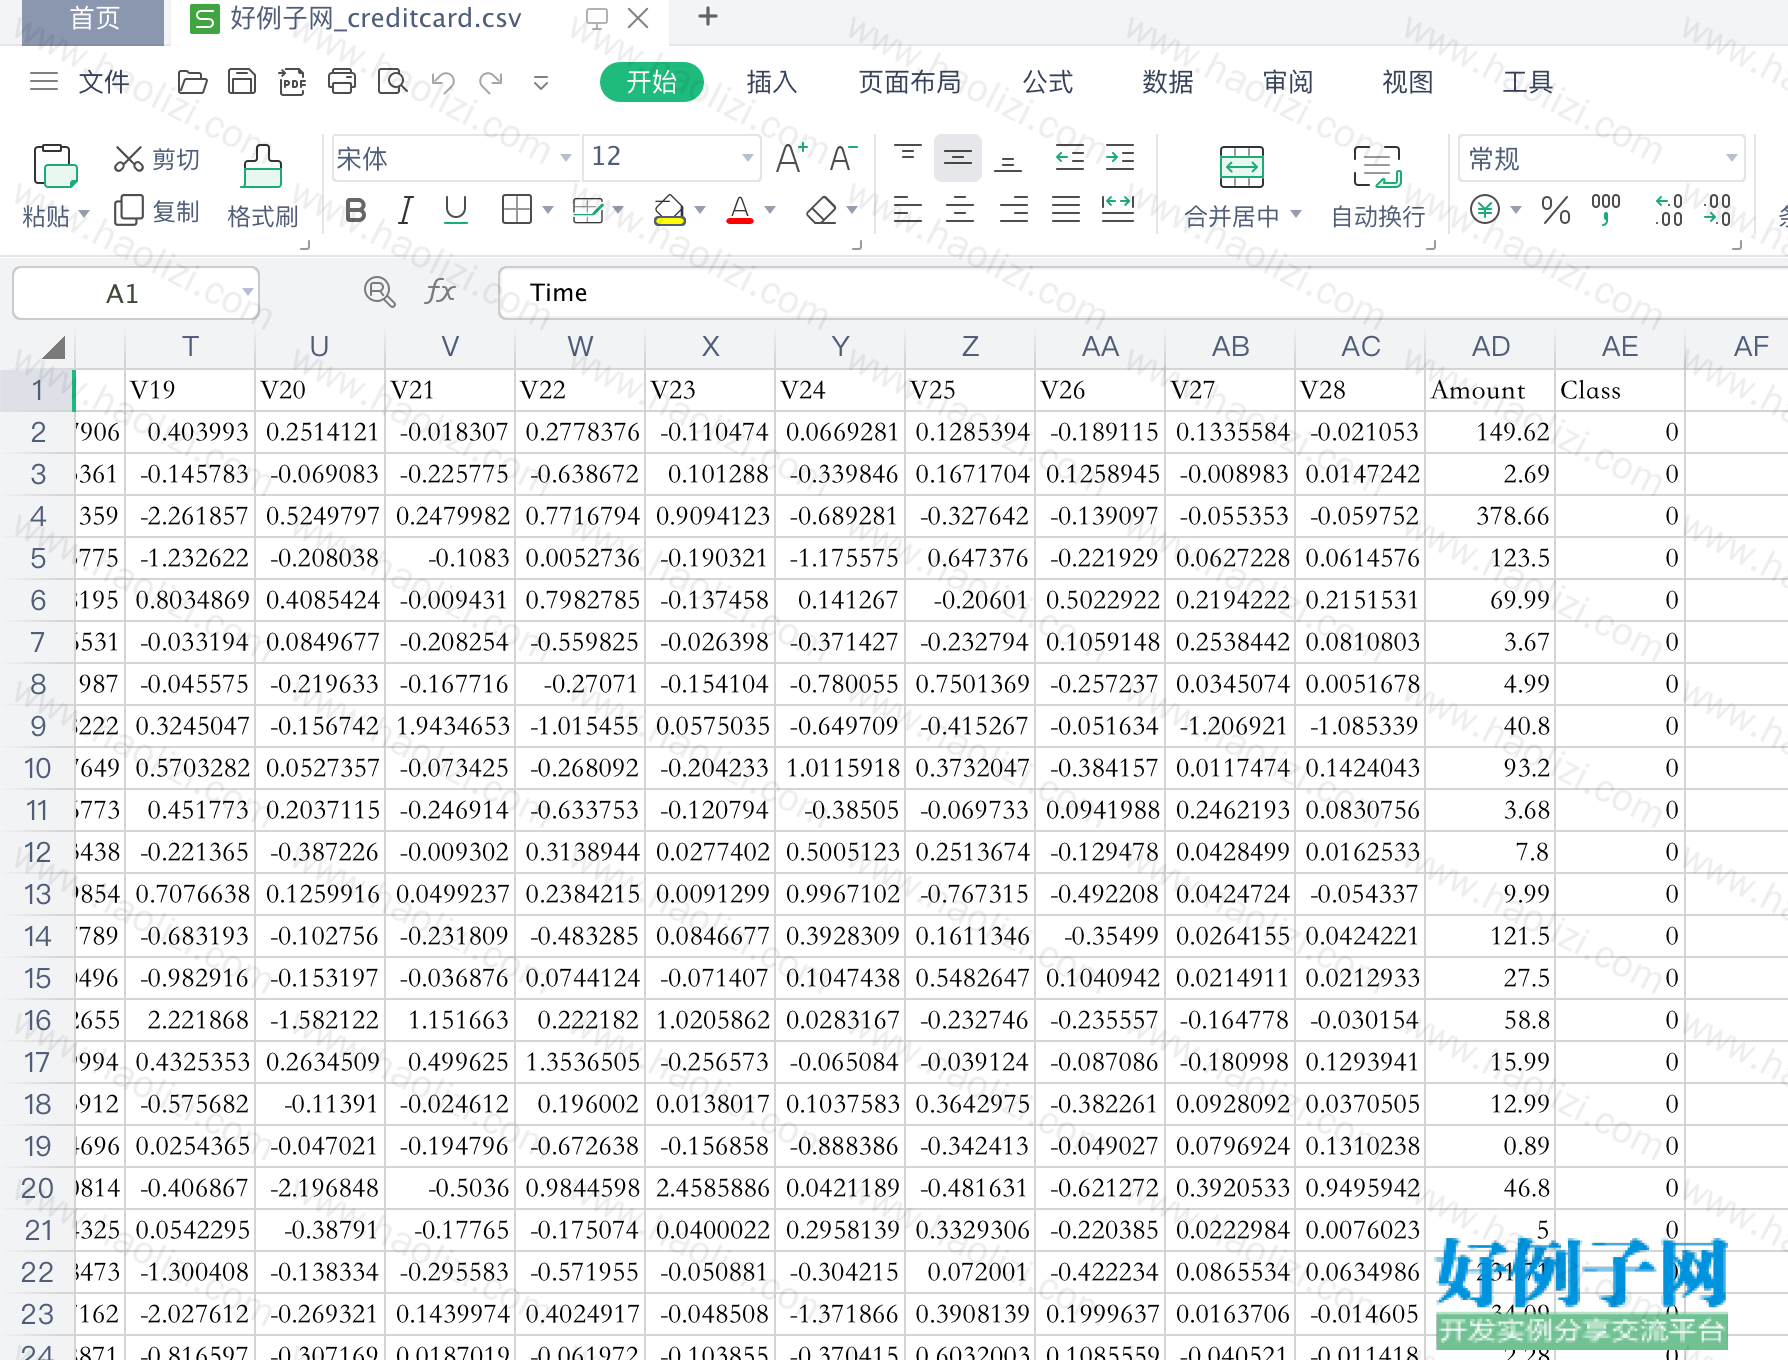Go to 首页 home tab
This screenshot has width=1788, height=1360.
93,21
